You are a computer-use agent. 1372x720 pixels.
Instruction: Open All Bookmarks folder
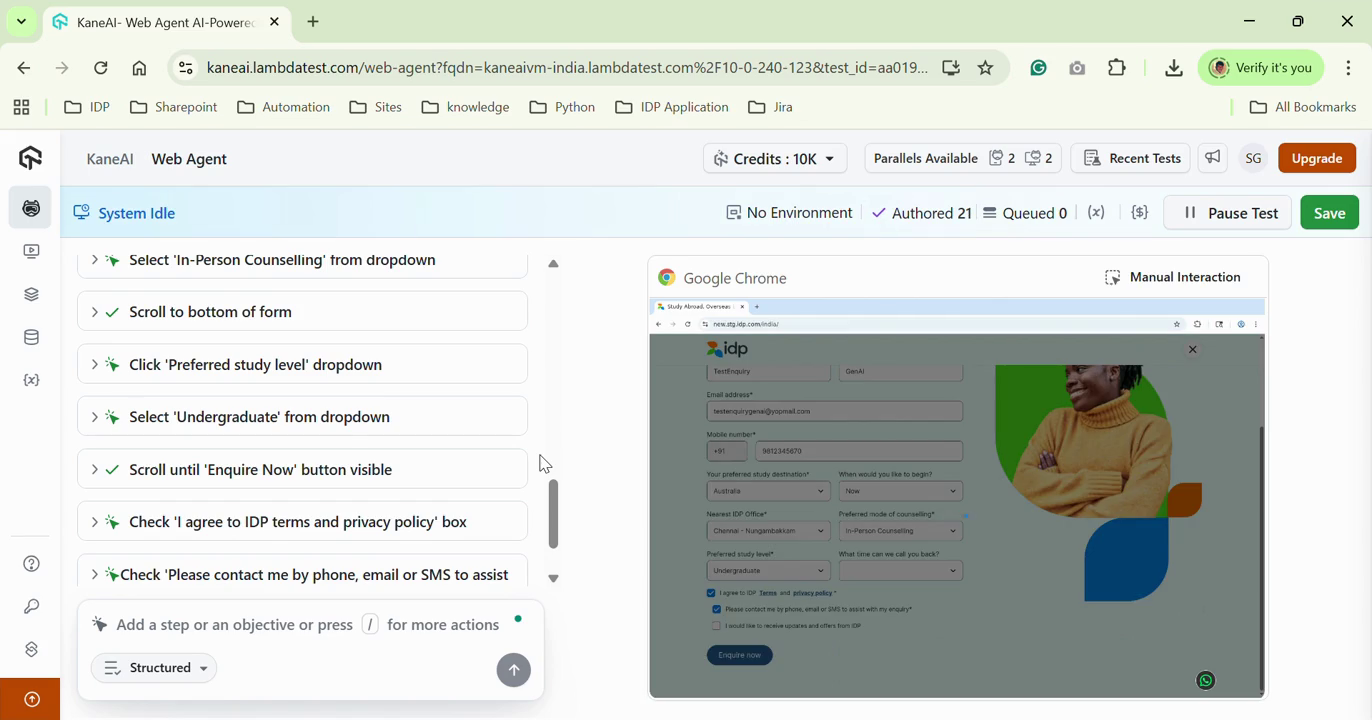pos(1303,107)
